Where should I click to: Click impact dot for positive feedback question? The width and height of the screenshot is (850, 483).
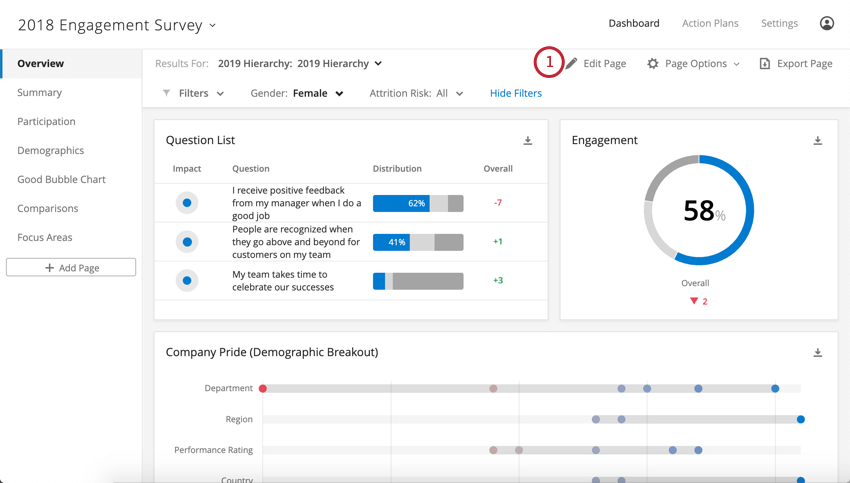(187, 203)
